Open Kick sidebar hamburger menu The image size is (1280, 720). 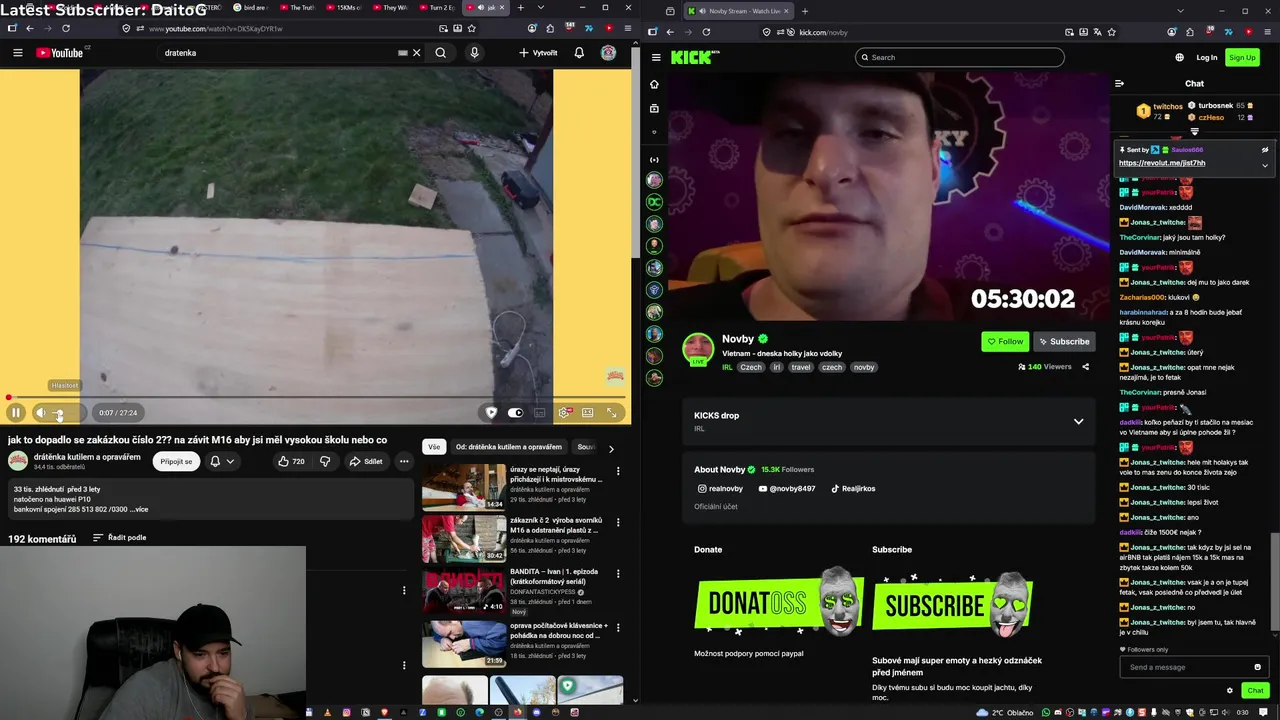656,57
